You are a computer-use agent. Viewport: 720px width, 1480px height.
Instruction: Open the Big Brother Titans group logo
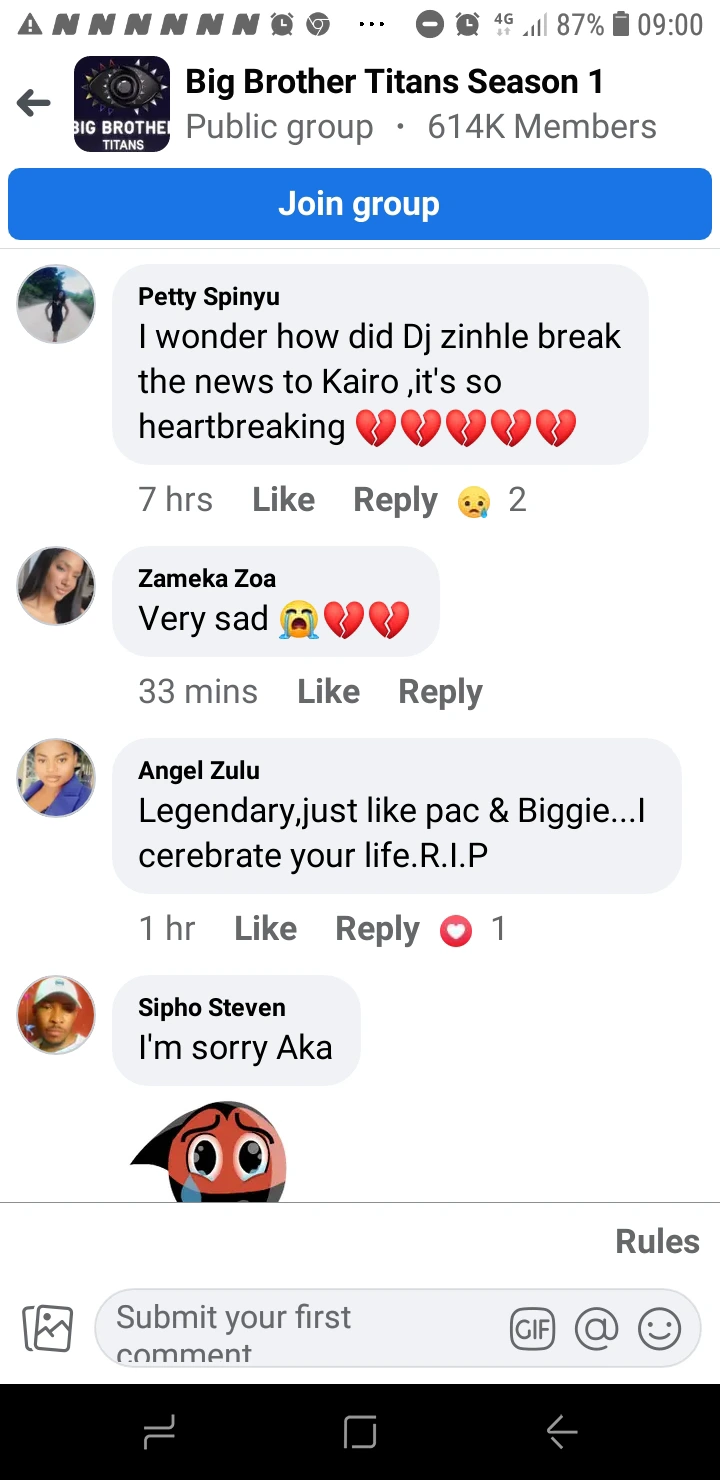point(122,104)
